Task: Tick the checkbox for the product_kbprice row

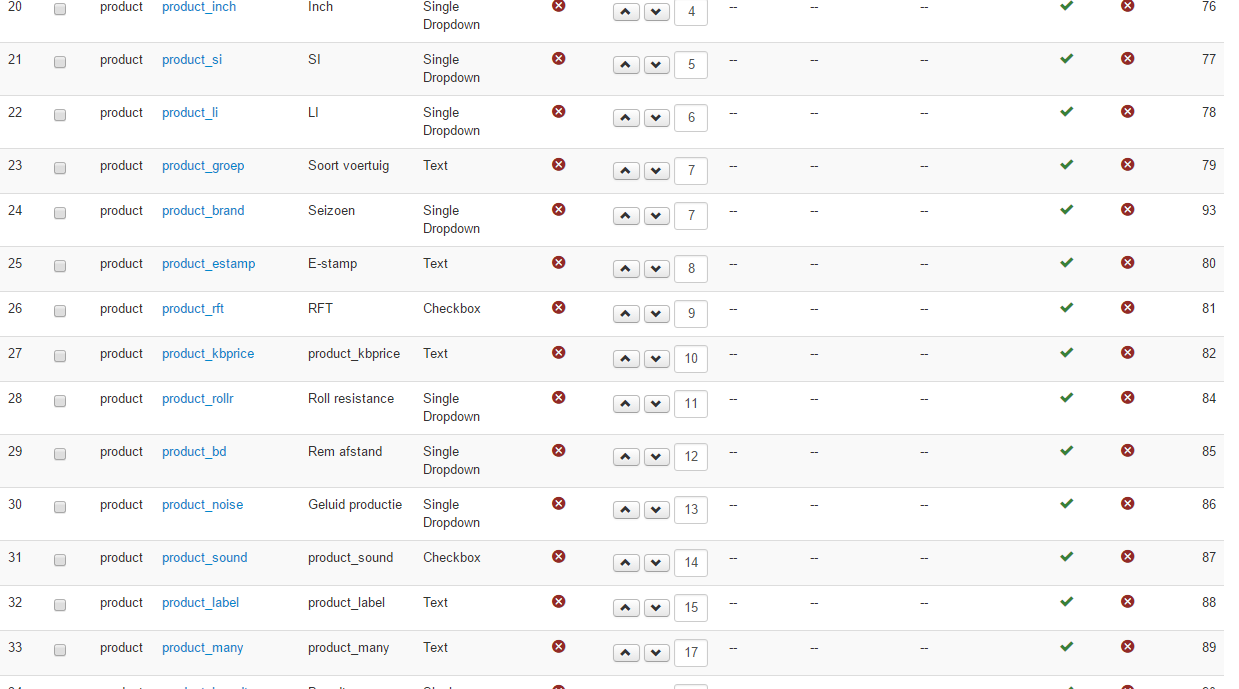Action: point(60,356)
